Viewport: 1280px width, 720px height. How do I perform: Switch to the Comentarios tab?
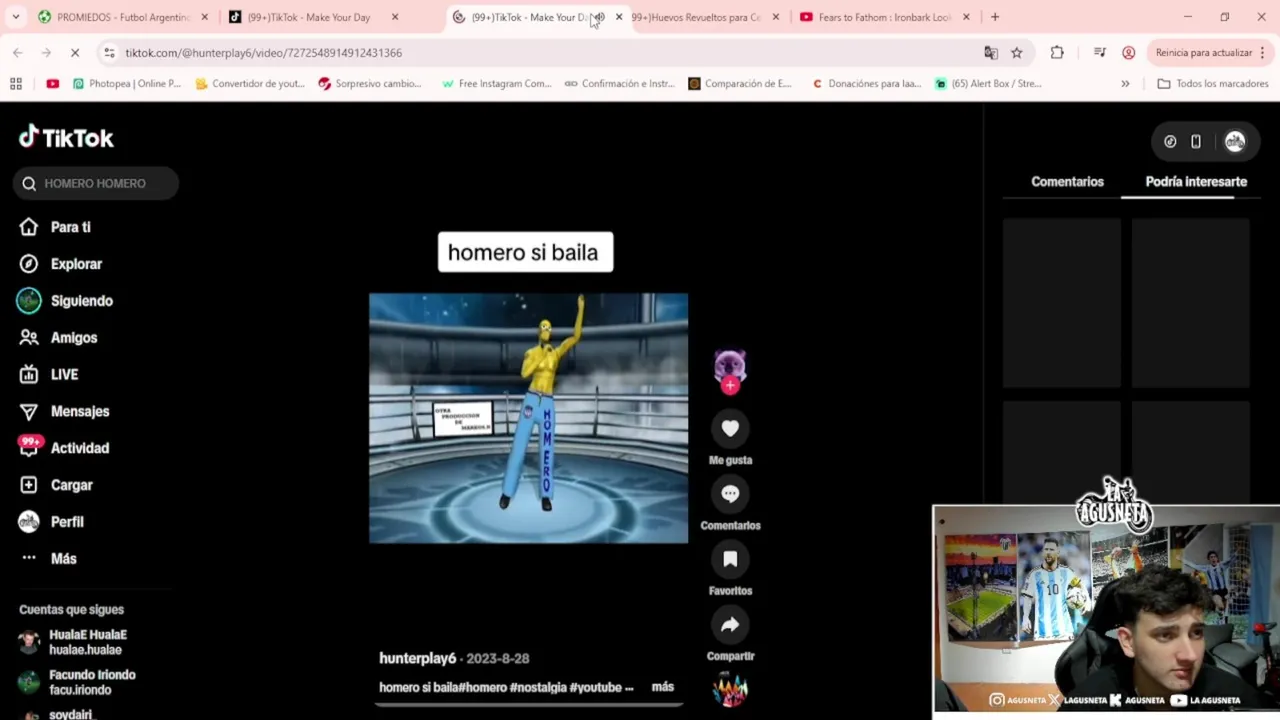coord(1067,181)
